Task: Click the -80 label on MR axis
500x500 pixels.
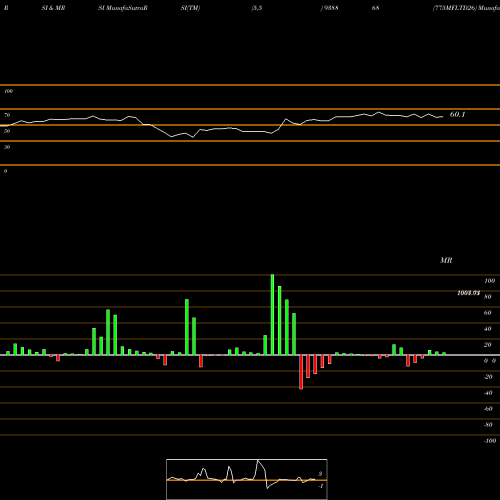Action: [488, 425]
